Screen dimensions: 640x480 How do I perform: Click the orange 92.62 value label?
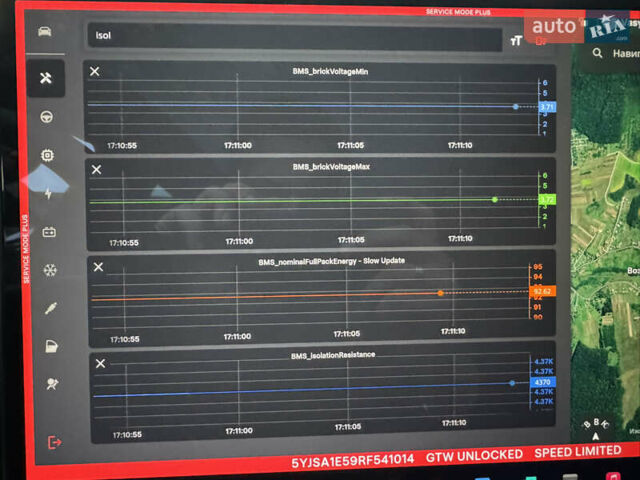[x=542, y=292]
